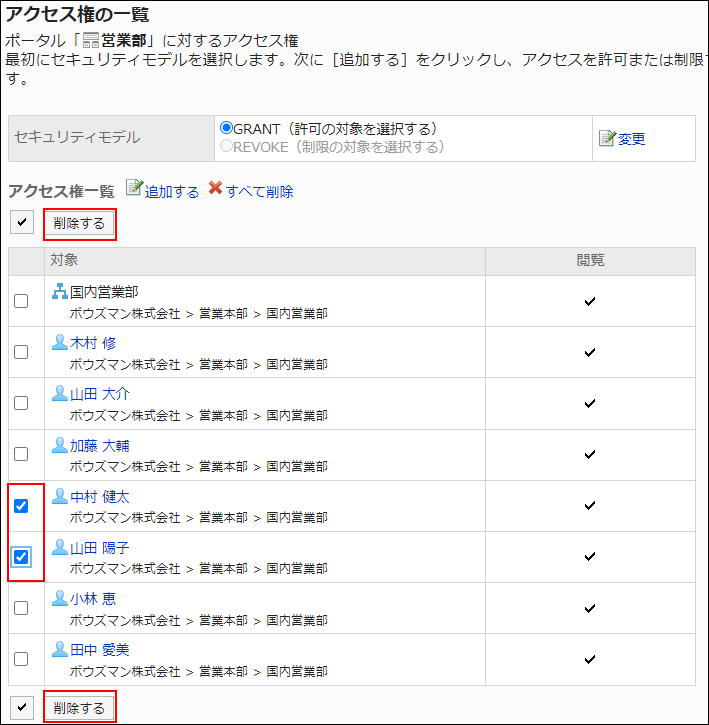This screenshot has width=709, height=725.
Task: Click the 閲覧 column header
Action: pyautogui.click(x=590, y=260)
